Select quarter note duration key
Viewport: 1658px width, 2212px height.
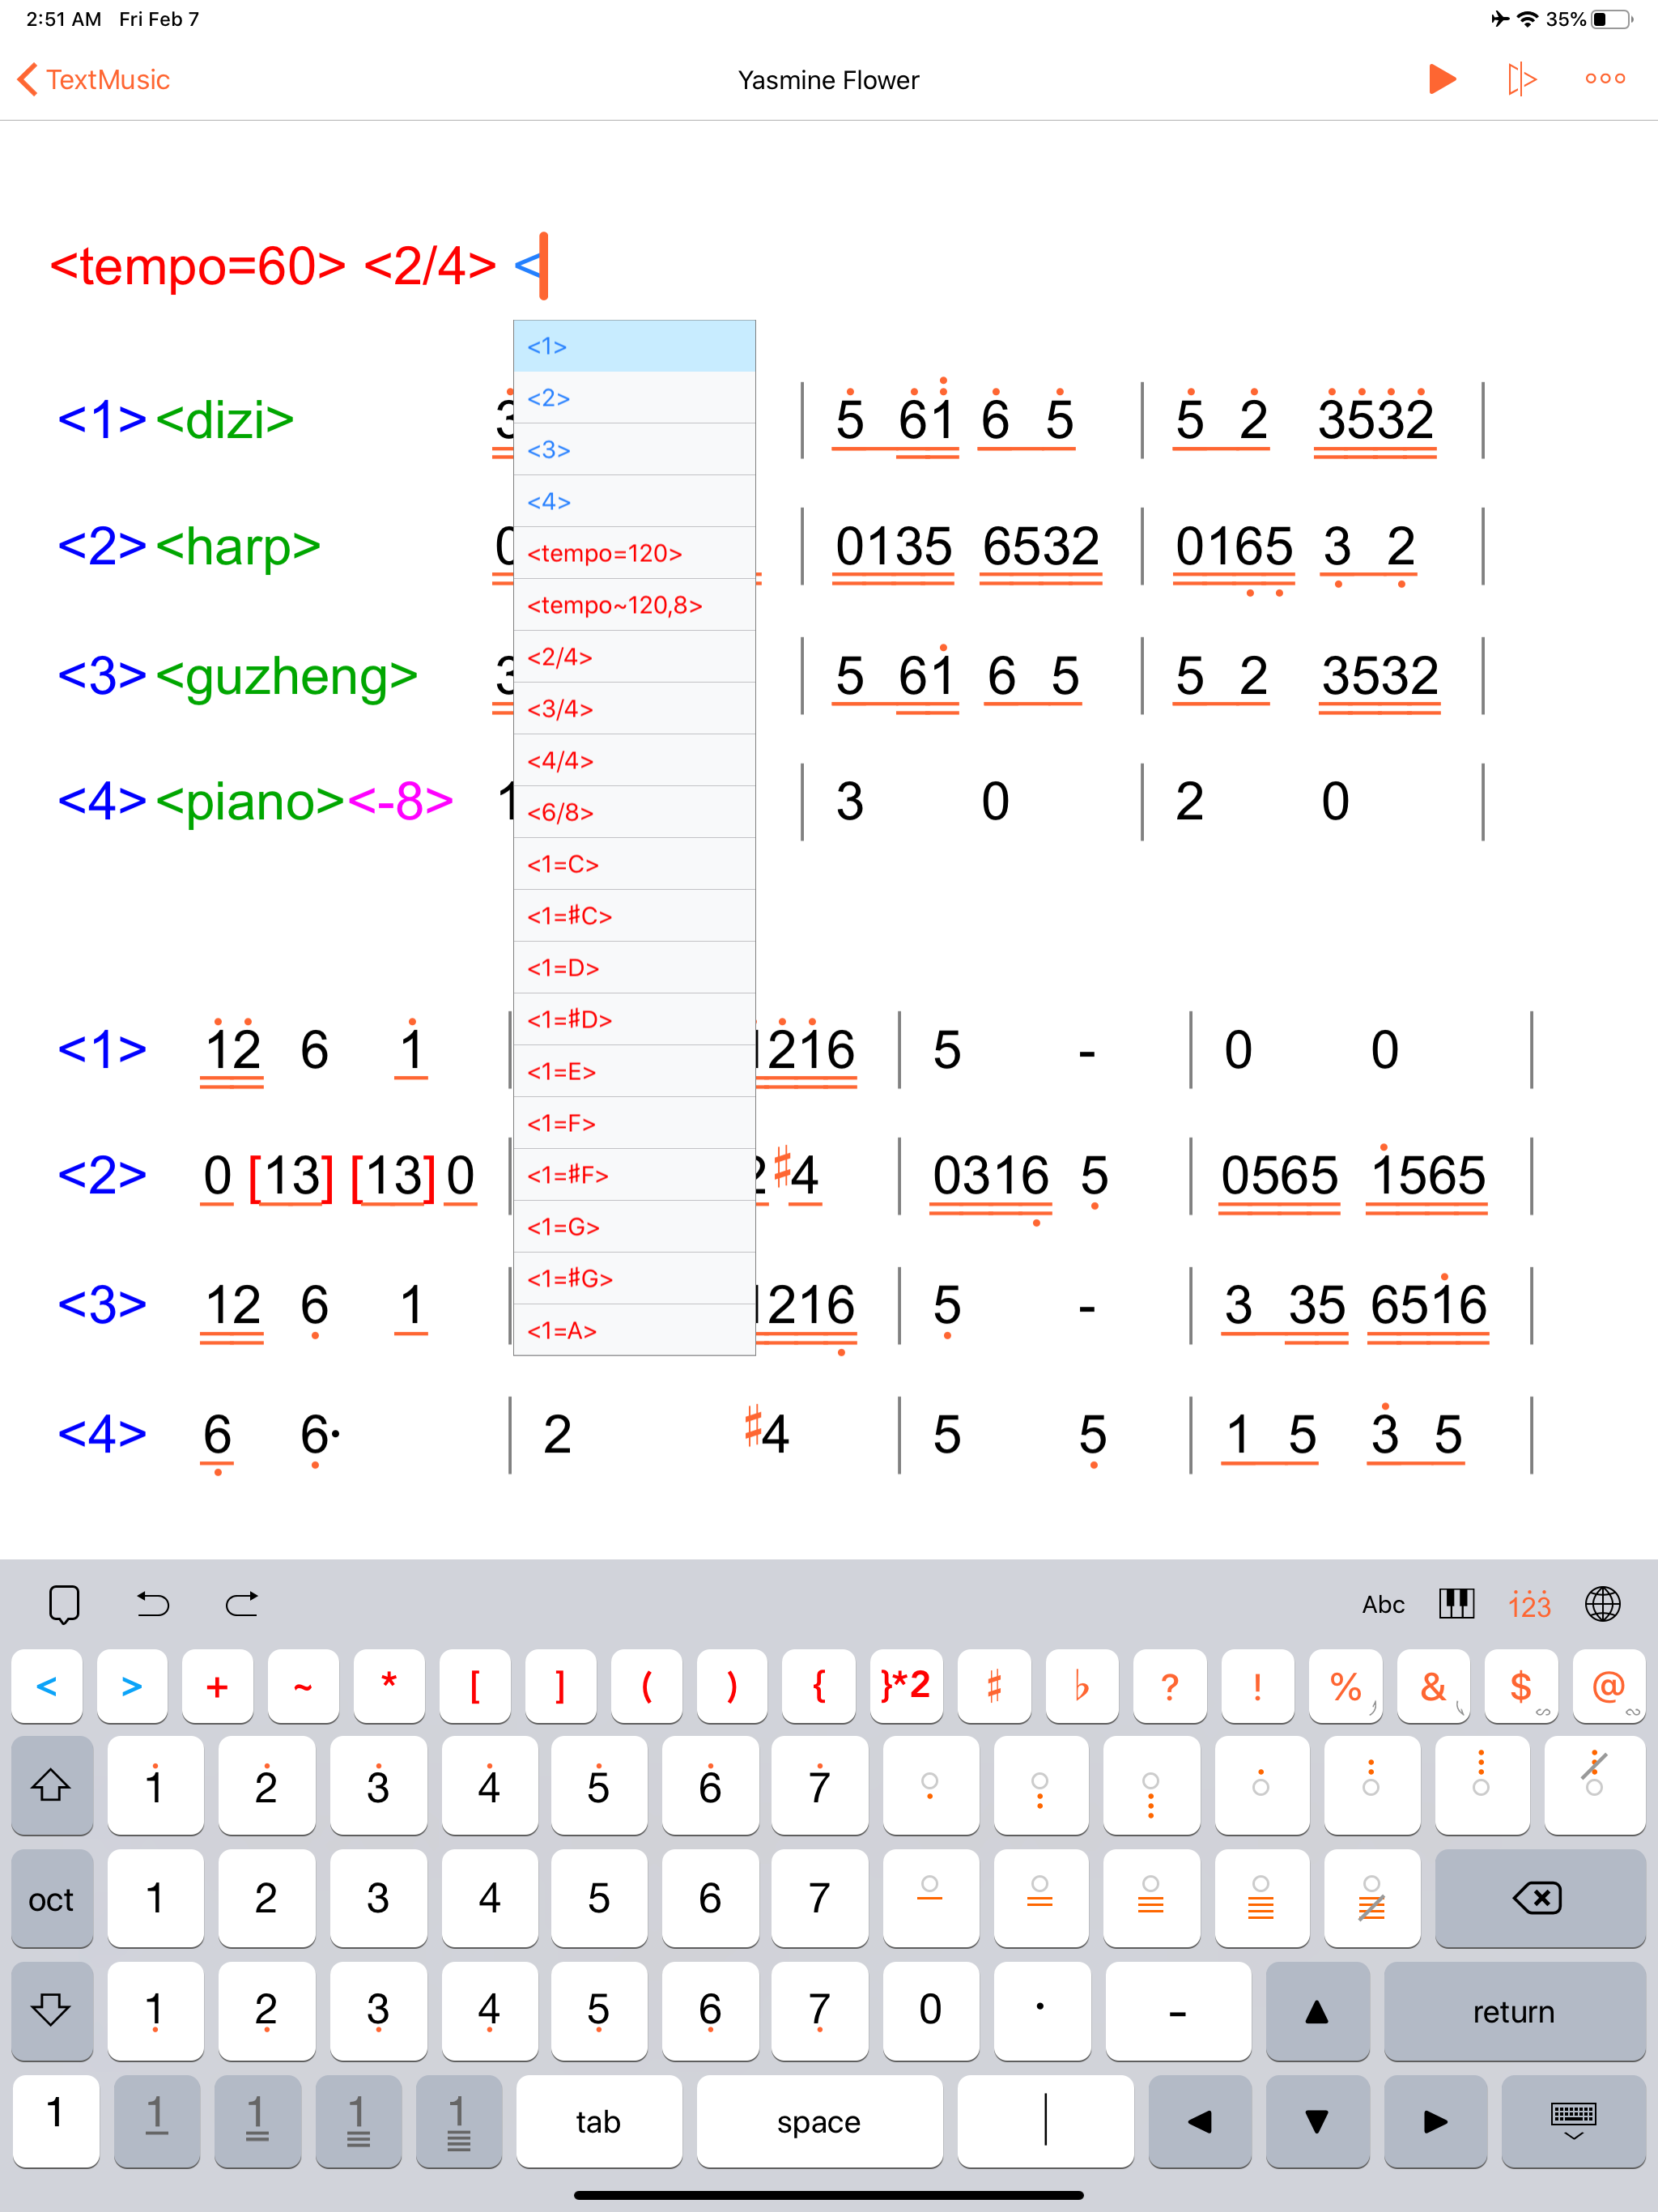click(x=56, y=2120)
